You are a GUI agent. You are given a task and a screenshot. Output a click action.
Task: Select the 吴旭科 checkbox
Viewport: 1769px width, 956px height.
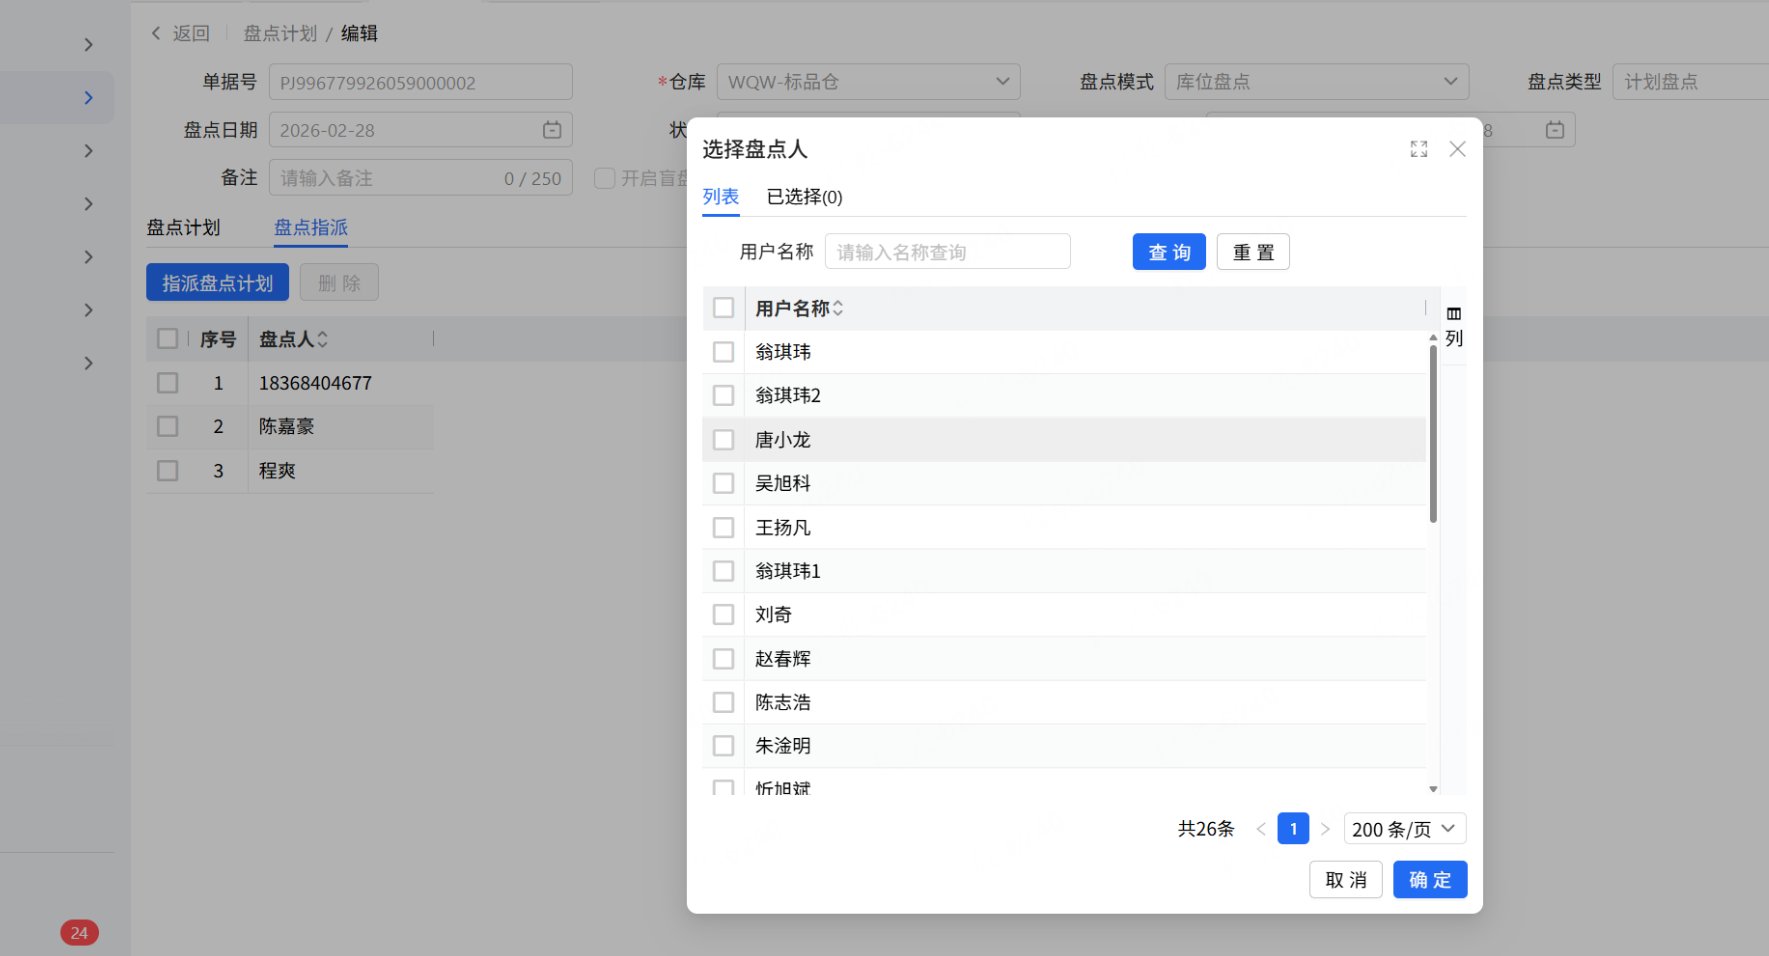[723, 484]
